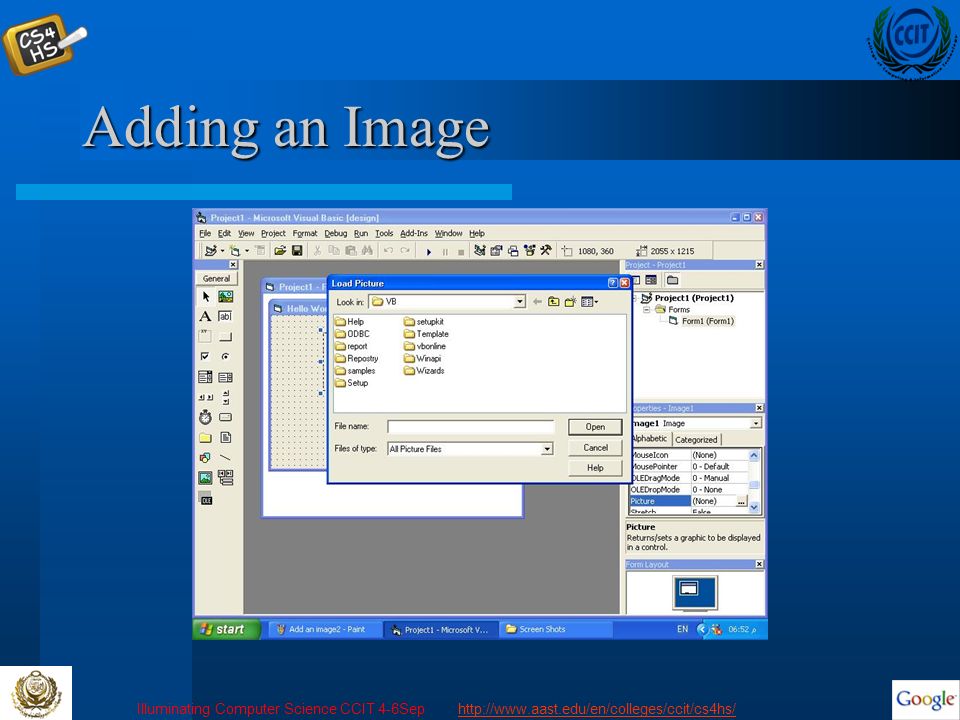This screenshot has height=720, width=960.
Task: Select the PictureBox control in the toolbox
Action: (x=226, y=297)
